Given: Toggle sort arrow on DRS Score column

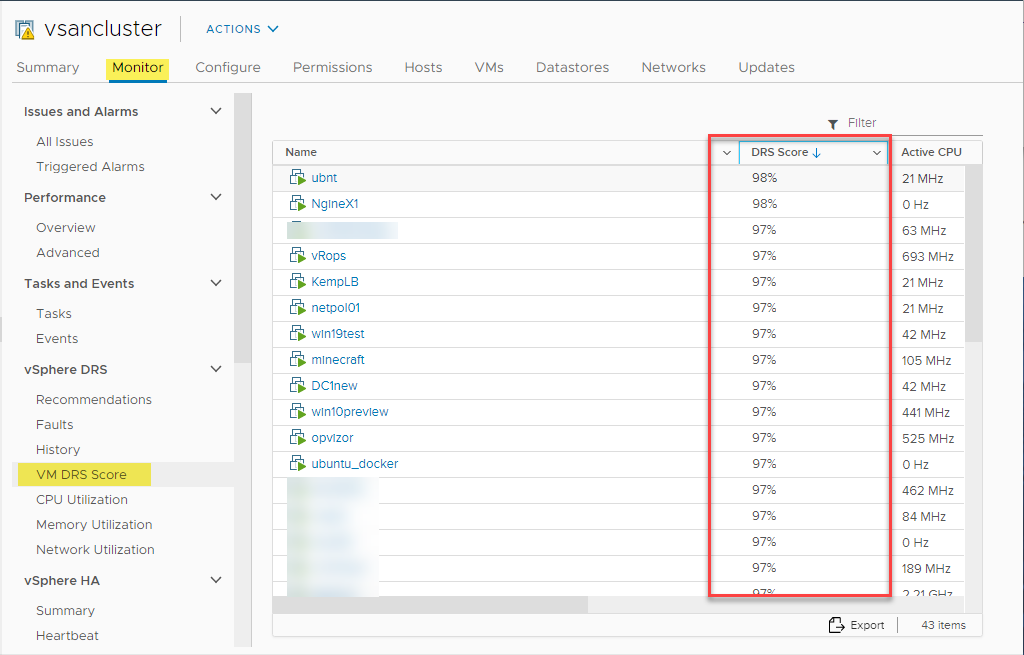Looking at the screenshot, I should 816,153.
